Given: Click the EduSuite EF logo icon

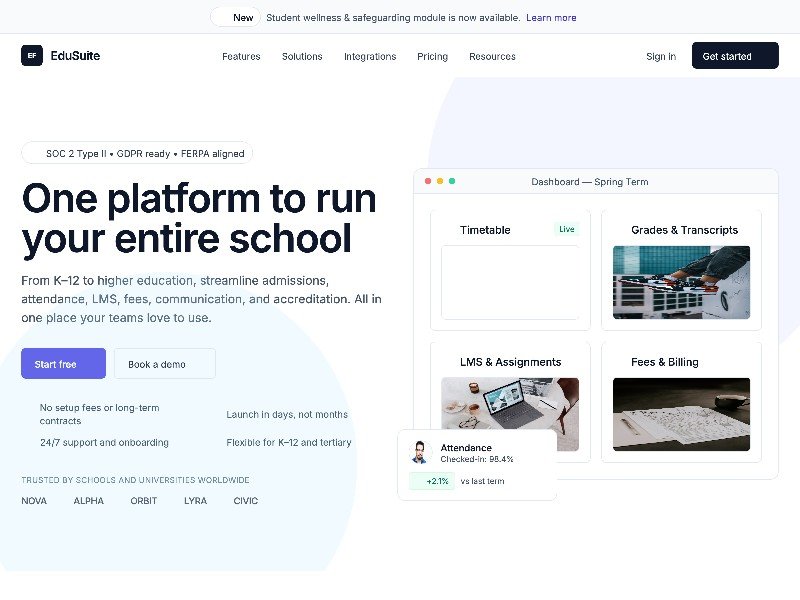Looking at the screenshot, I should [32, 56].
